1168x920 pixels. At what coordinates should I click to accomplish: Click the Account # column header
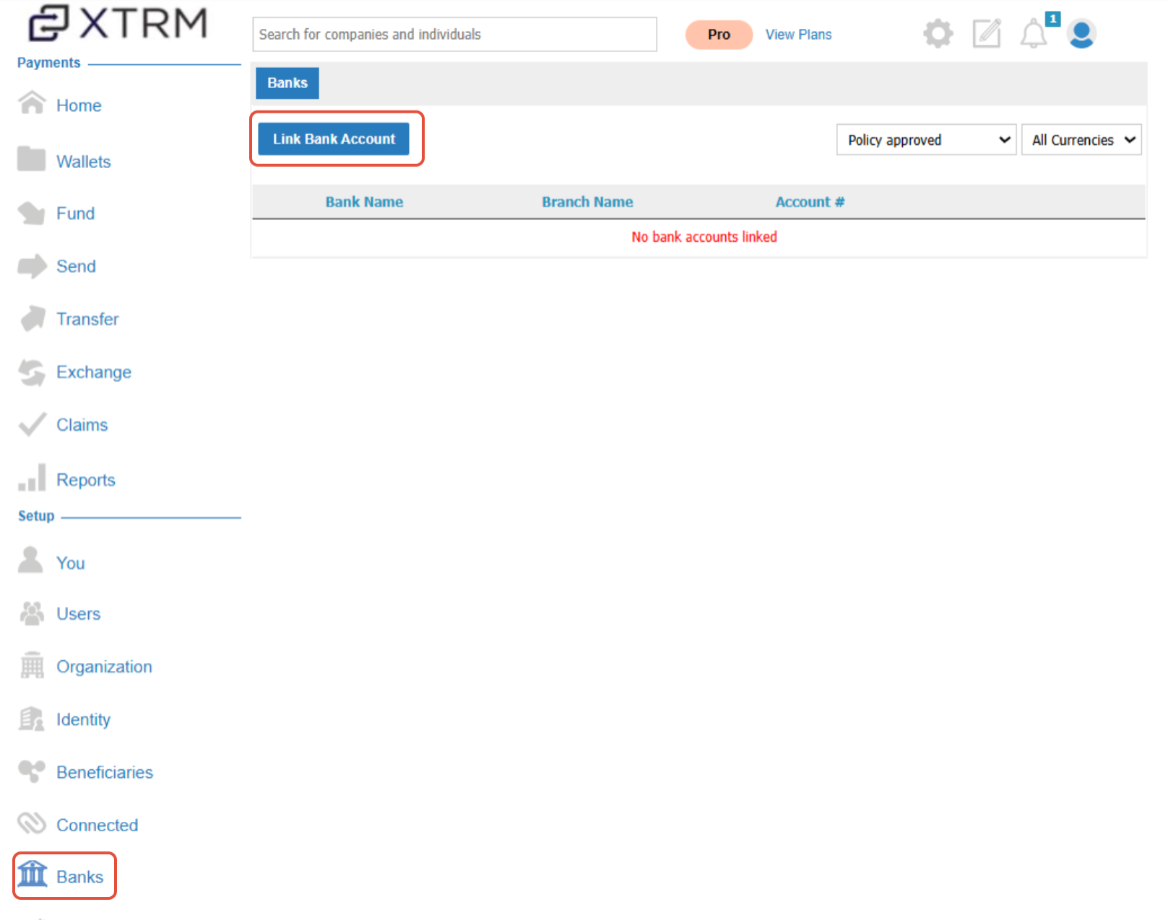coord(810,202)
